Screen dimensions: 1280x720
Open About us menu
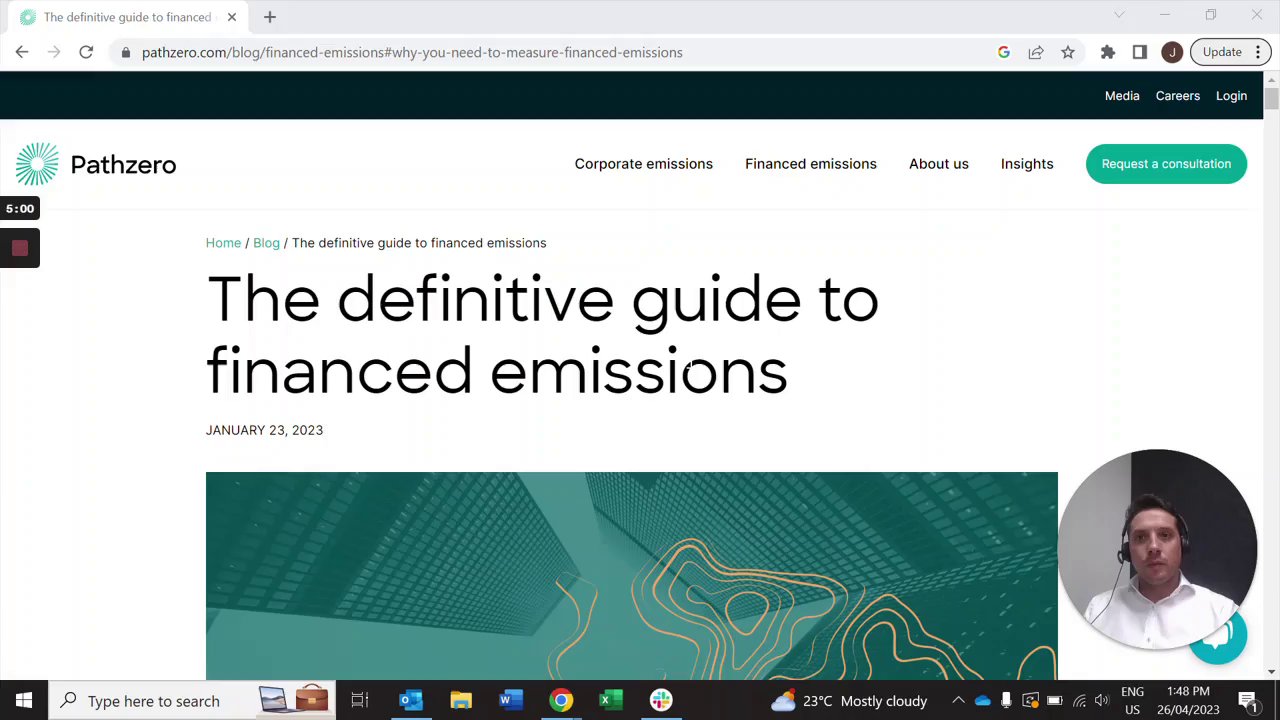pyautogui.click(x=939, y=164)
